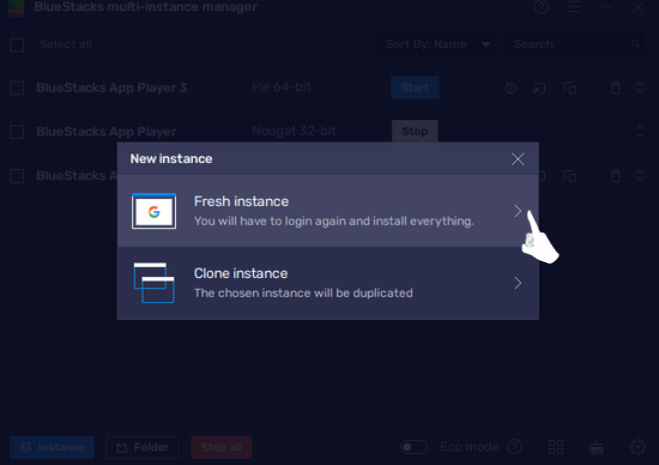Image resolution: width=659 pixels, height=465 pixels.
Task: Start BlueStacks App Player 3
Action: tap(415, 87)
